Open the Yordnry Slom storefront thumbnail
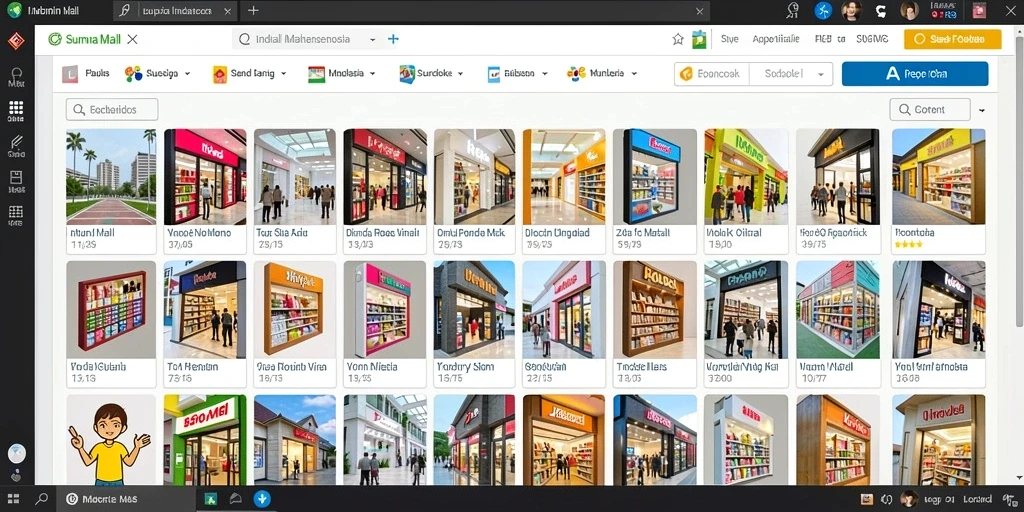The width and height of the screenshot is (1024, 512). coord(474,310)
